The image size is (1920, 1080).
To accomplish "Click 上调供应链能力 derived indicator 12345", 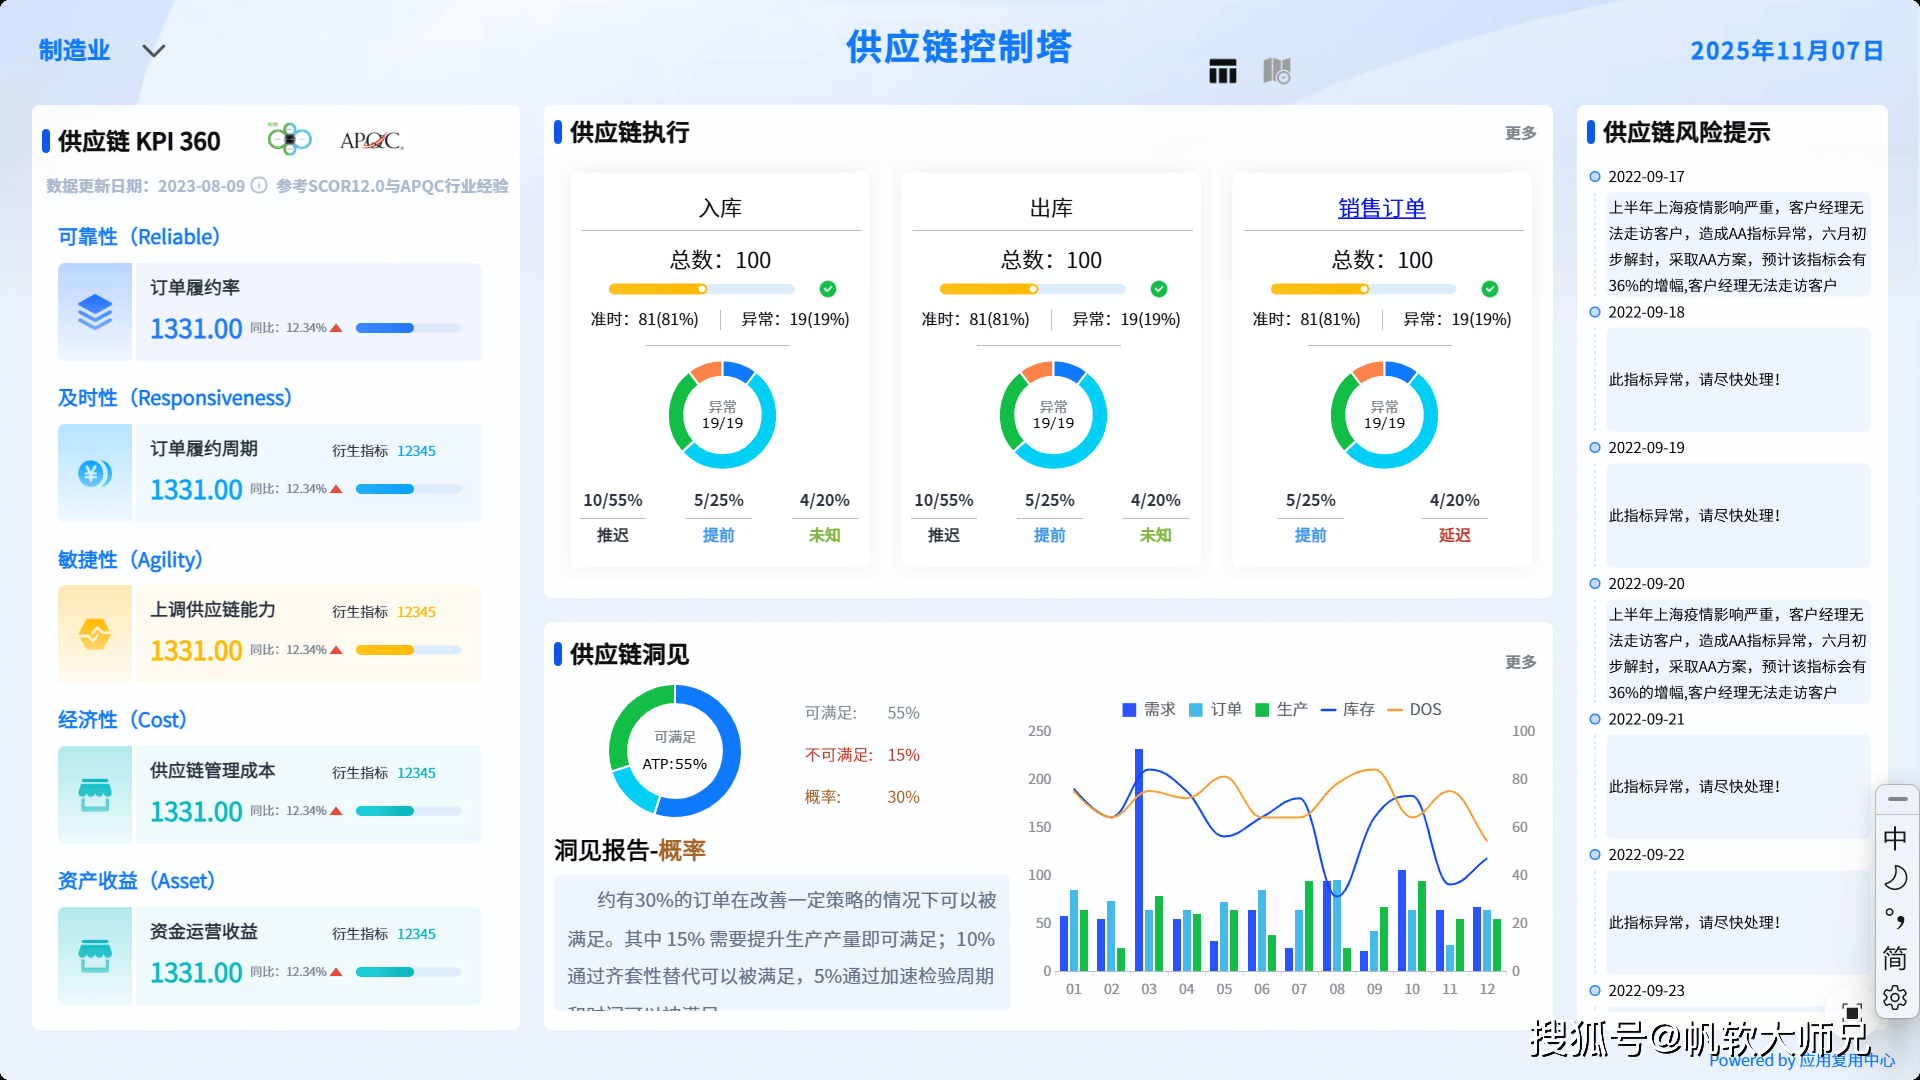I will [x=416, y=612].
